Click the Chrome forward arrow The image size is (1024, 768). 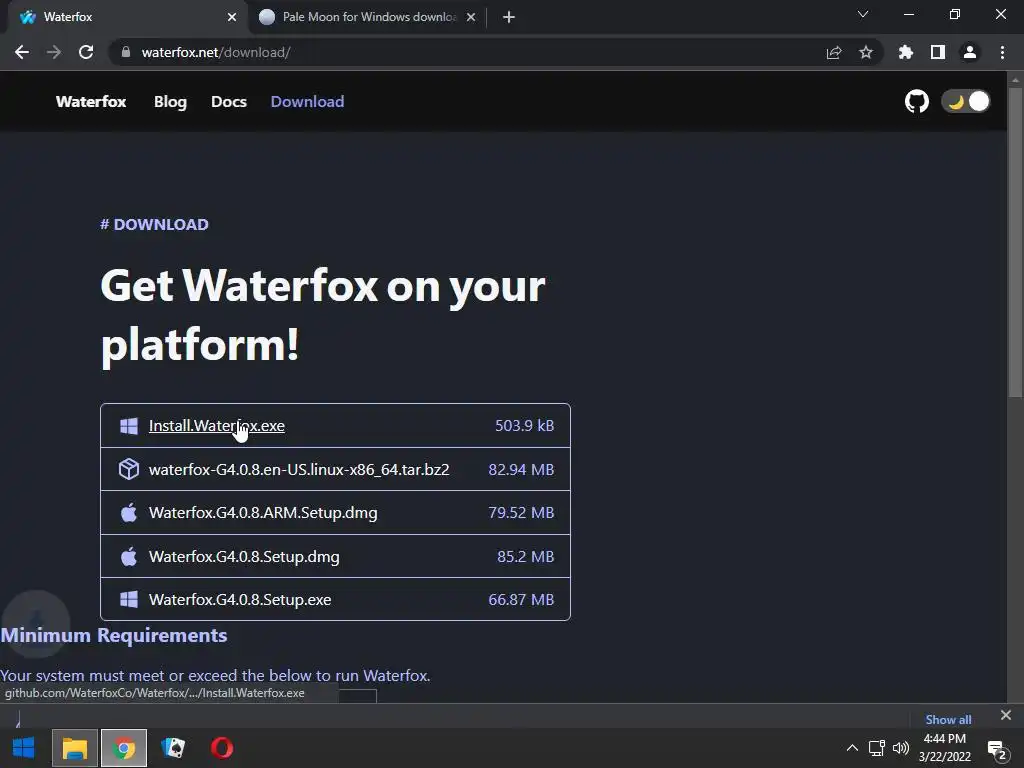tap(54, 52)
